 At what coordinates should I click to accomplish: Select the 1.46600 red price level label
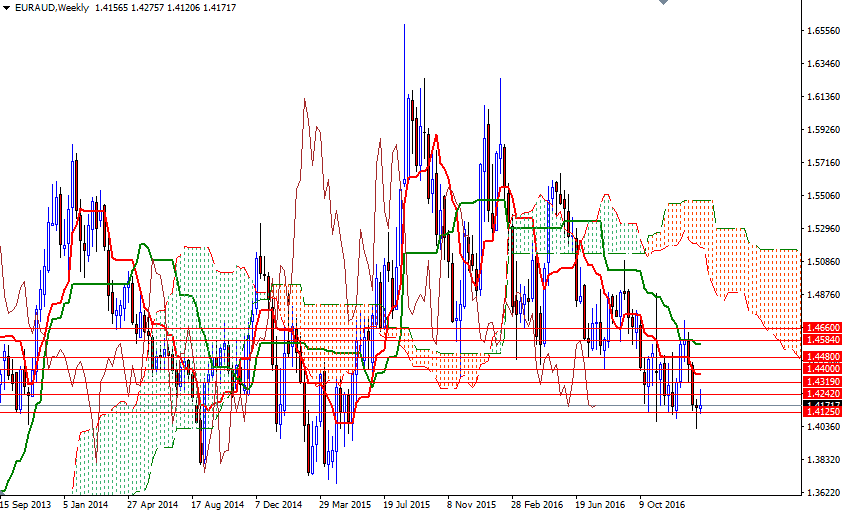tap(821, 327)
